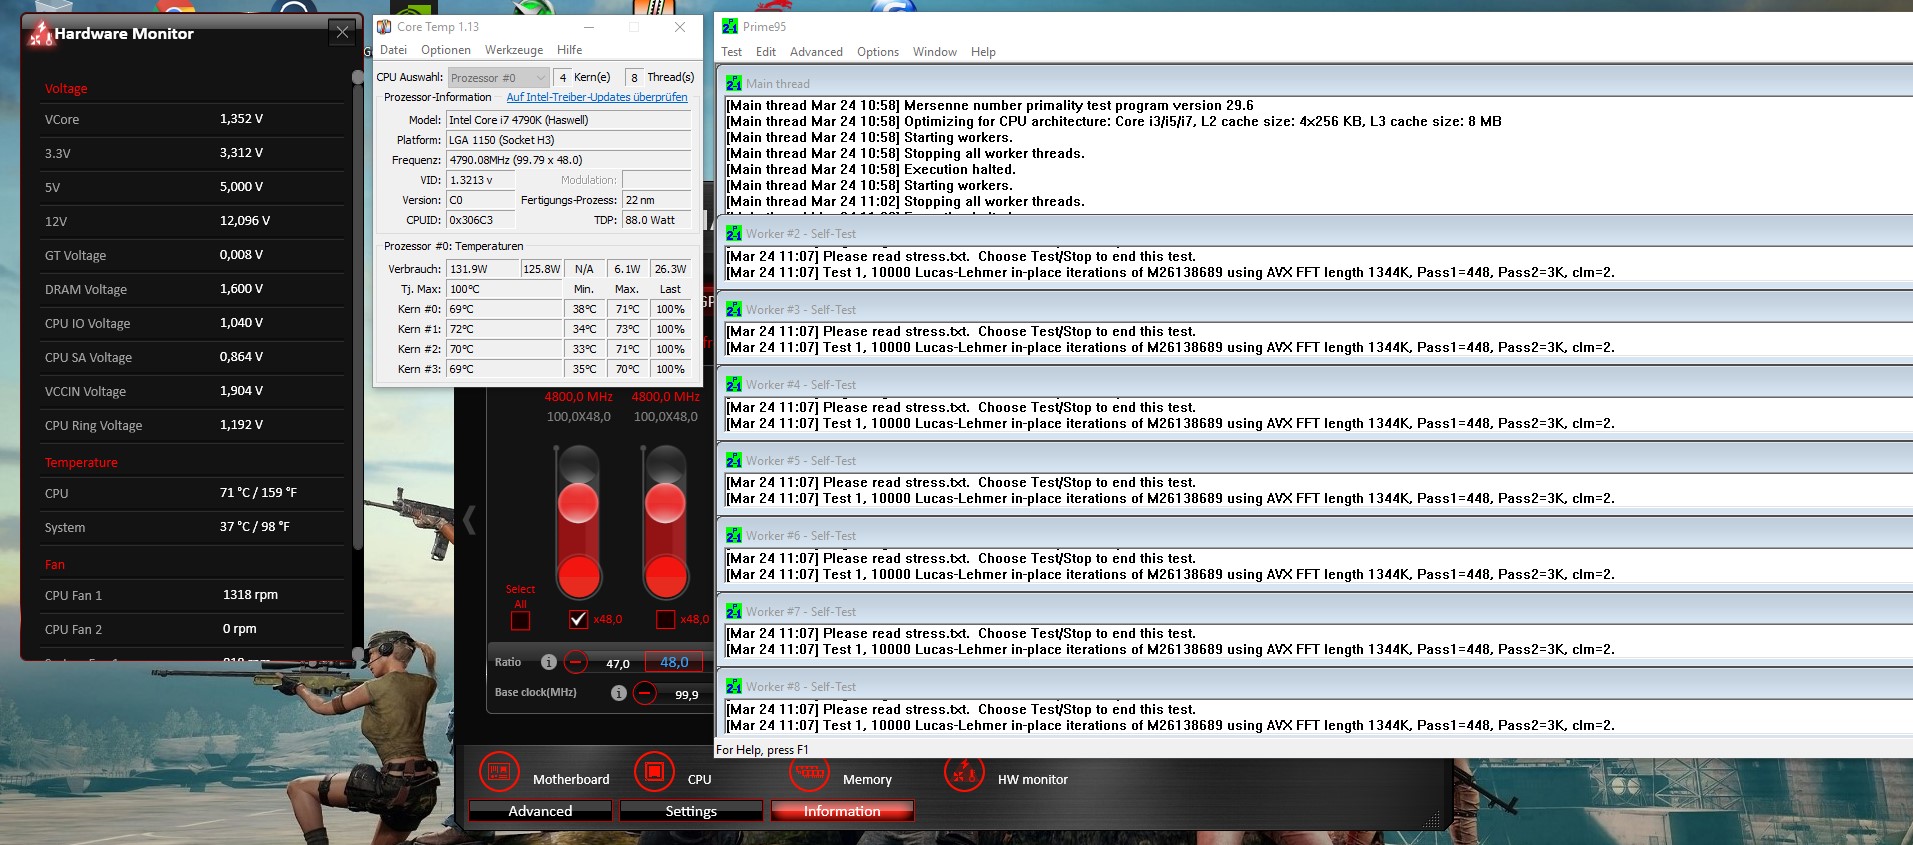Open the CPU section icon
1913x845 pixels.
[654, 772]
